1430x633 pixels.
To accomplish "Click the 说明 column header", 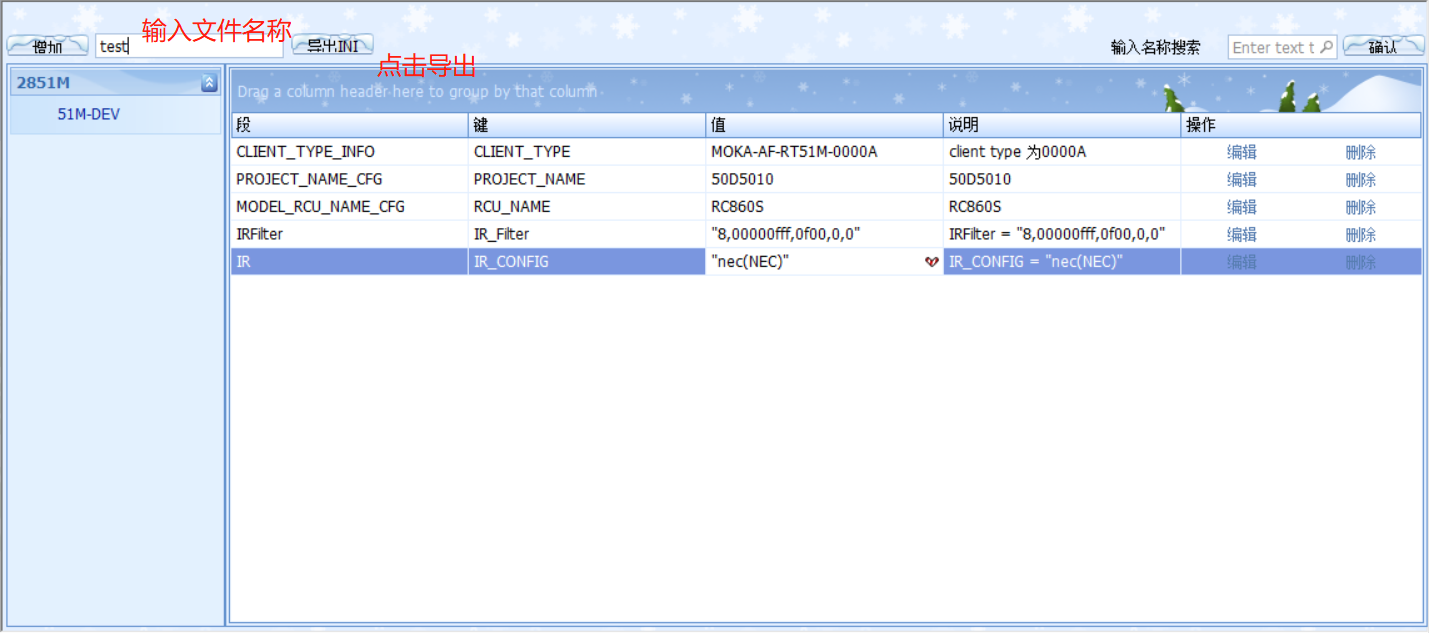I will click(1061, 125).
